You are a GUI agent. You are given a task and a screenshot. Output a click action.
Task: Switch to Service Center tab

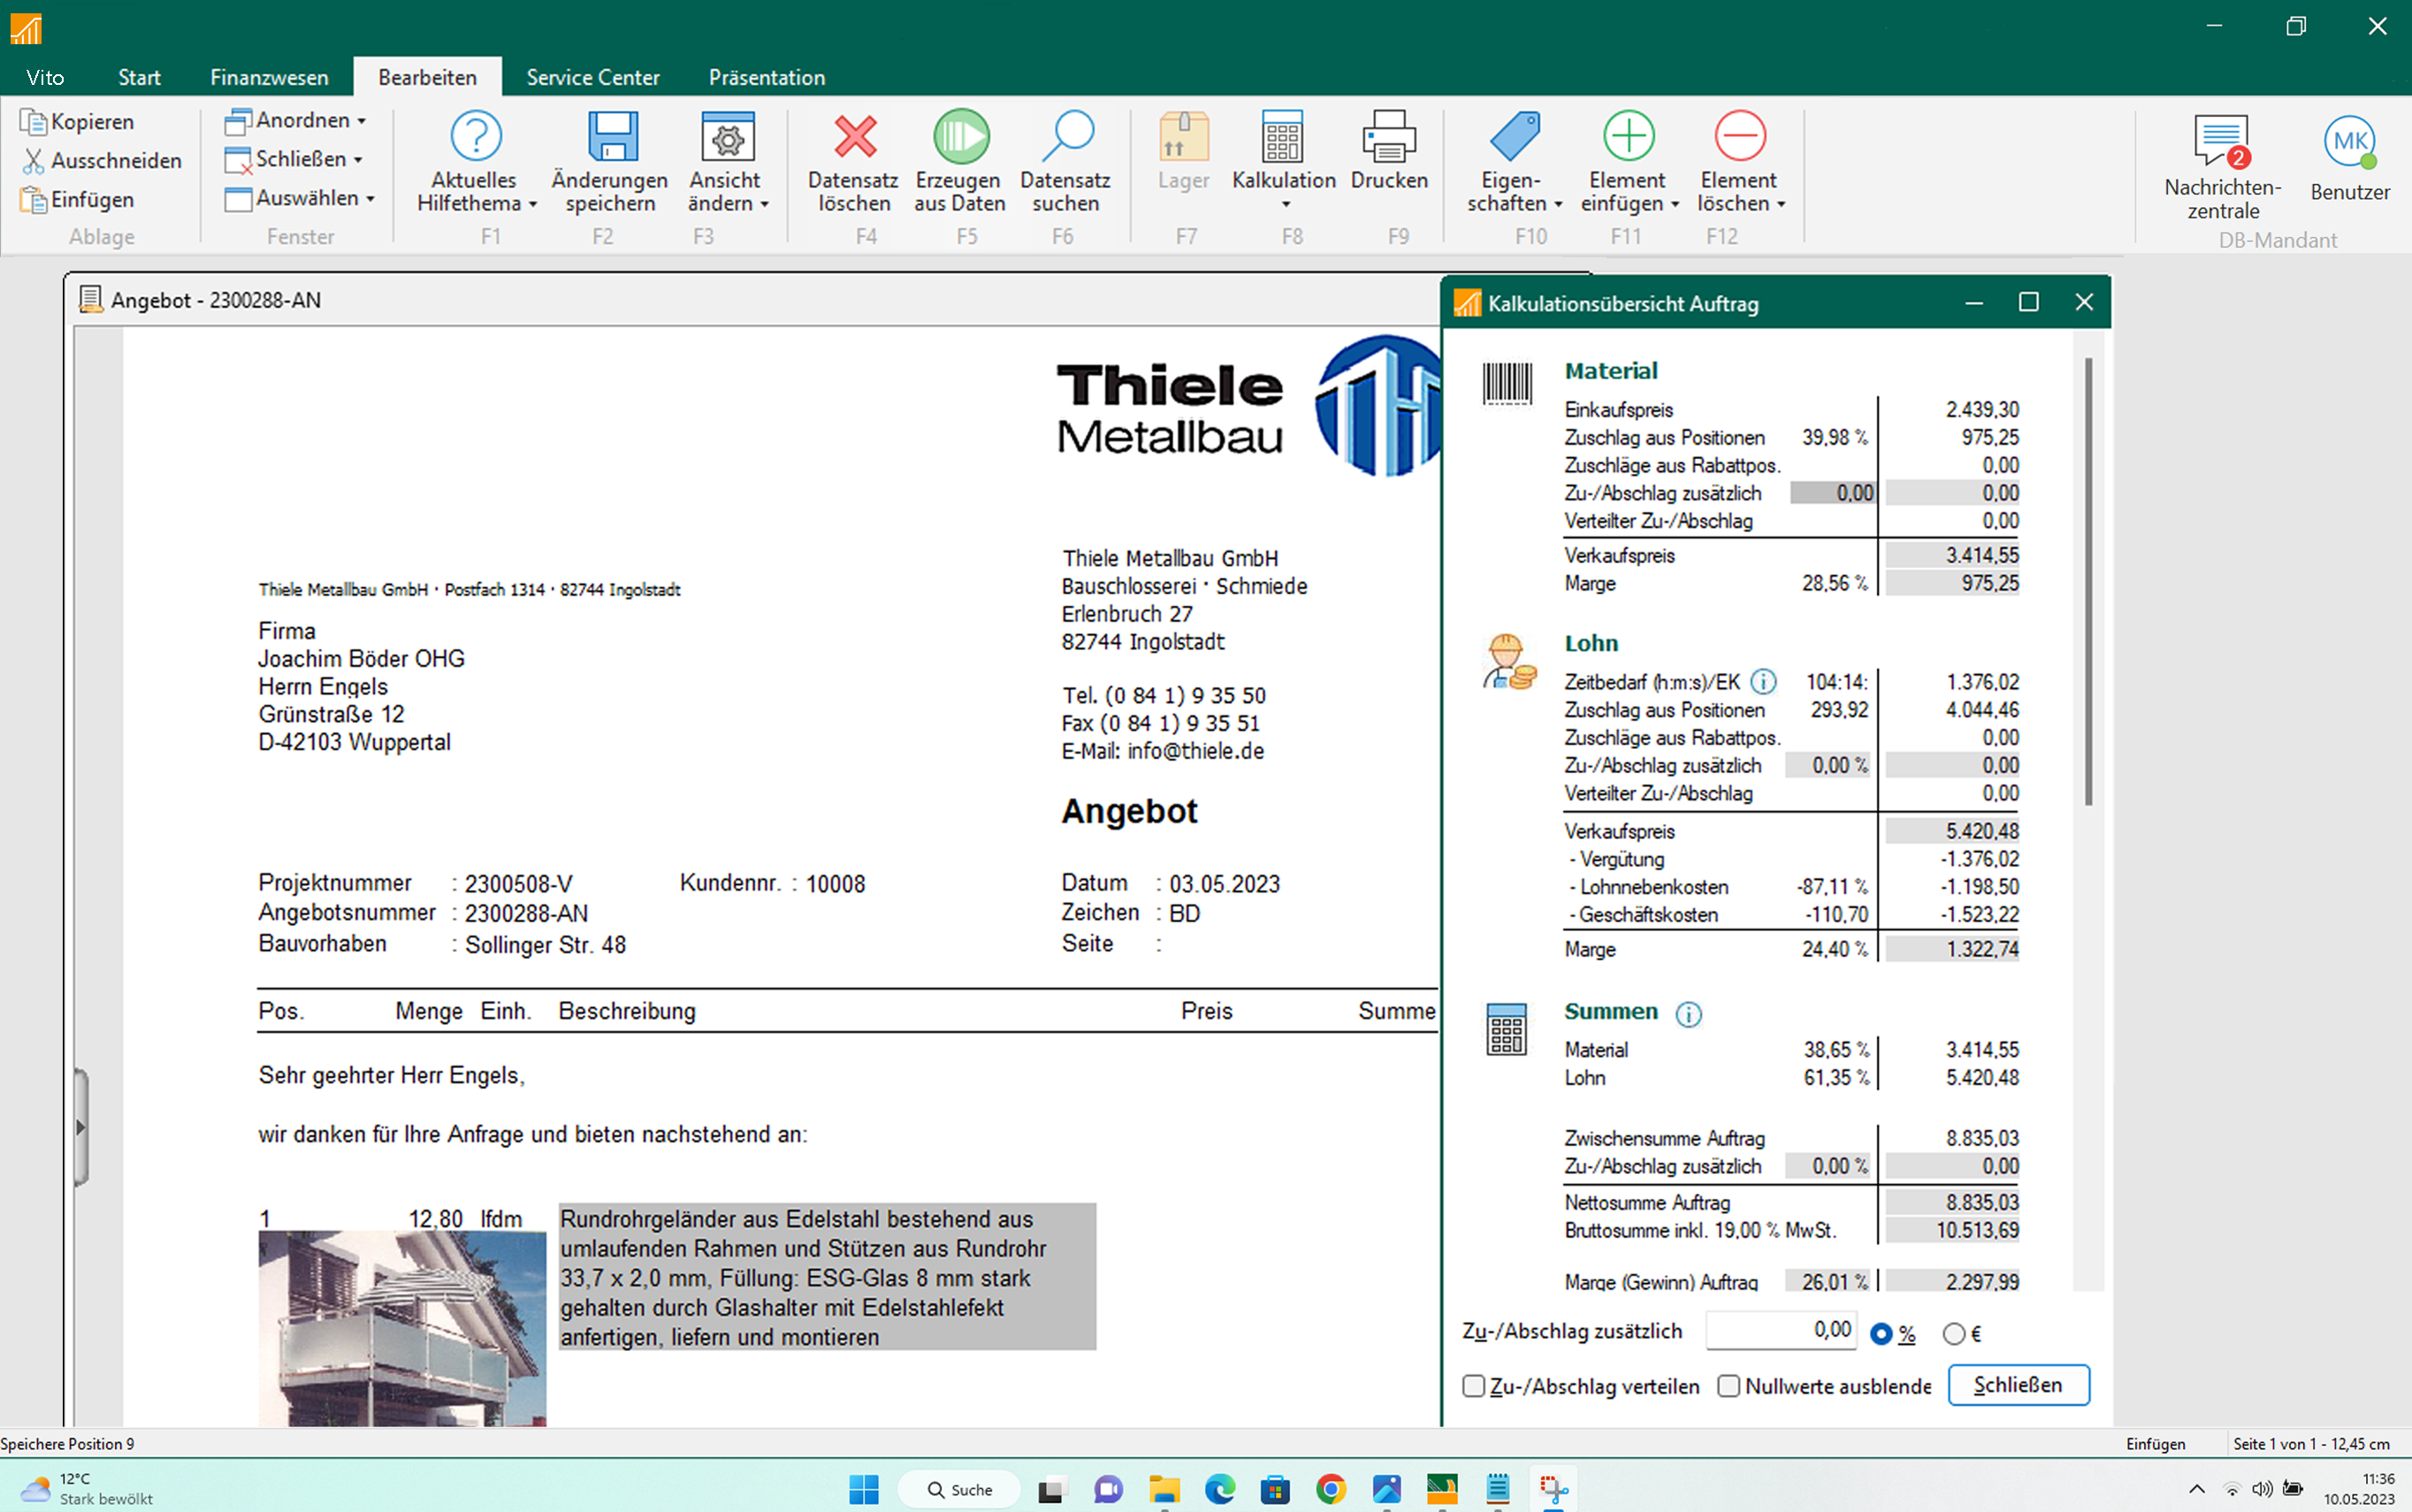593,77
